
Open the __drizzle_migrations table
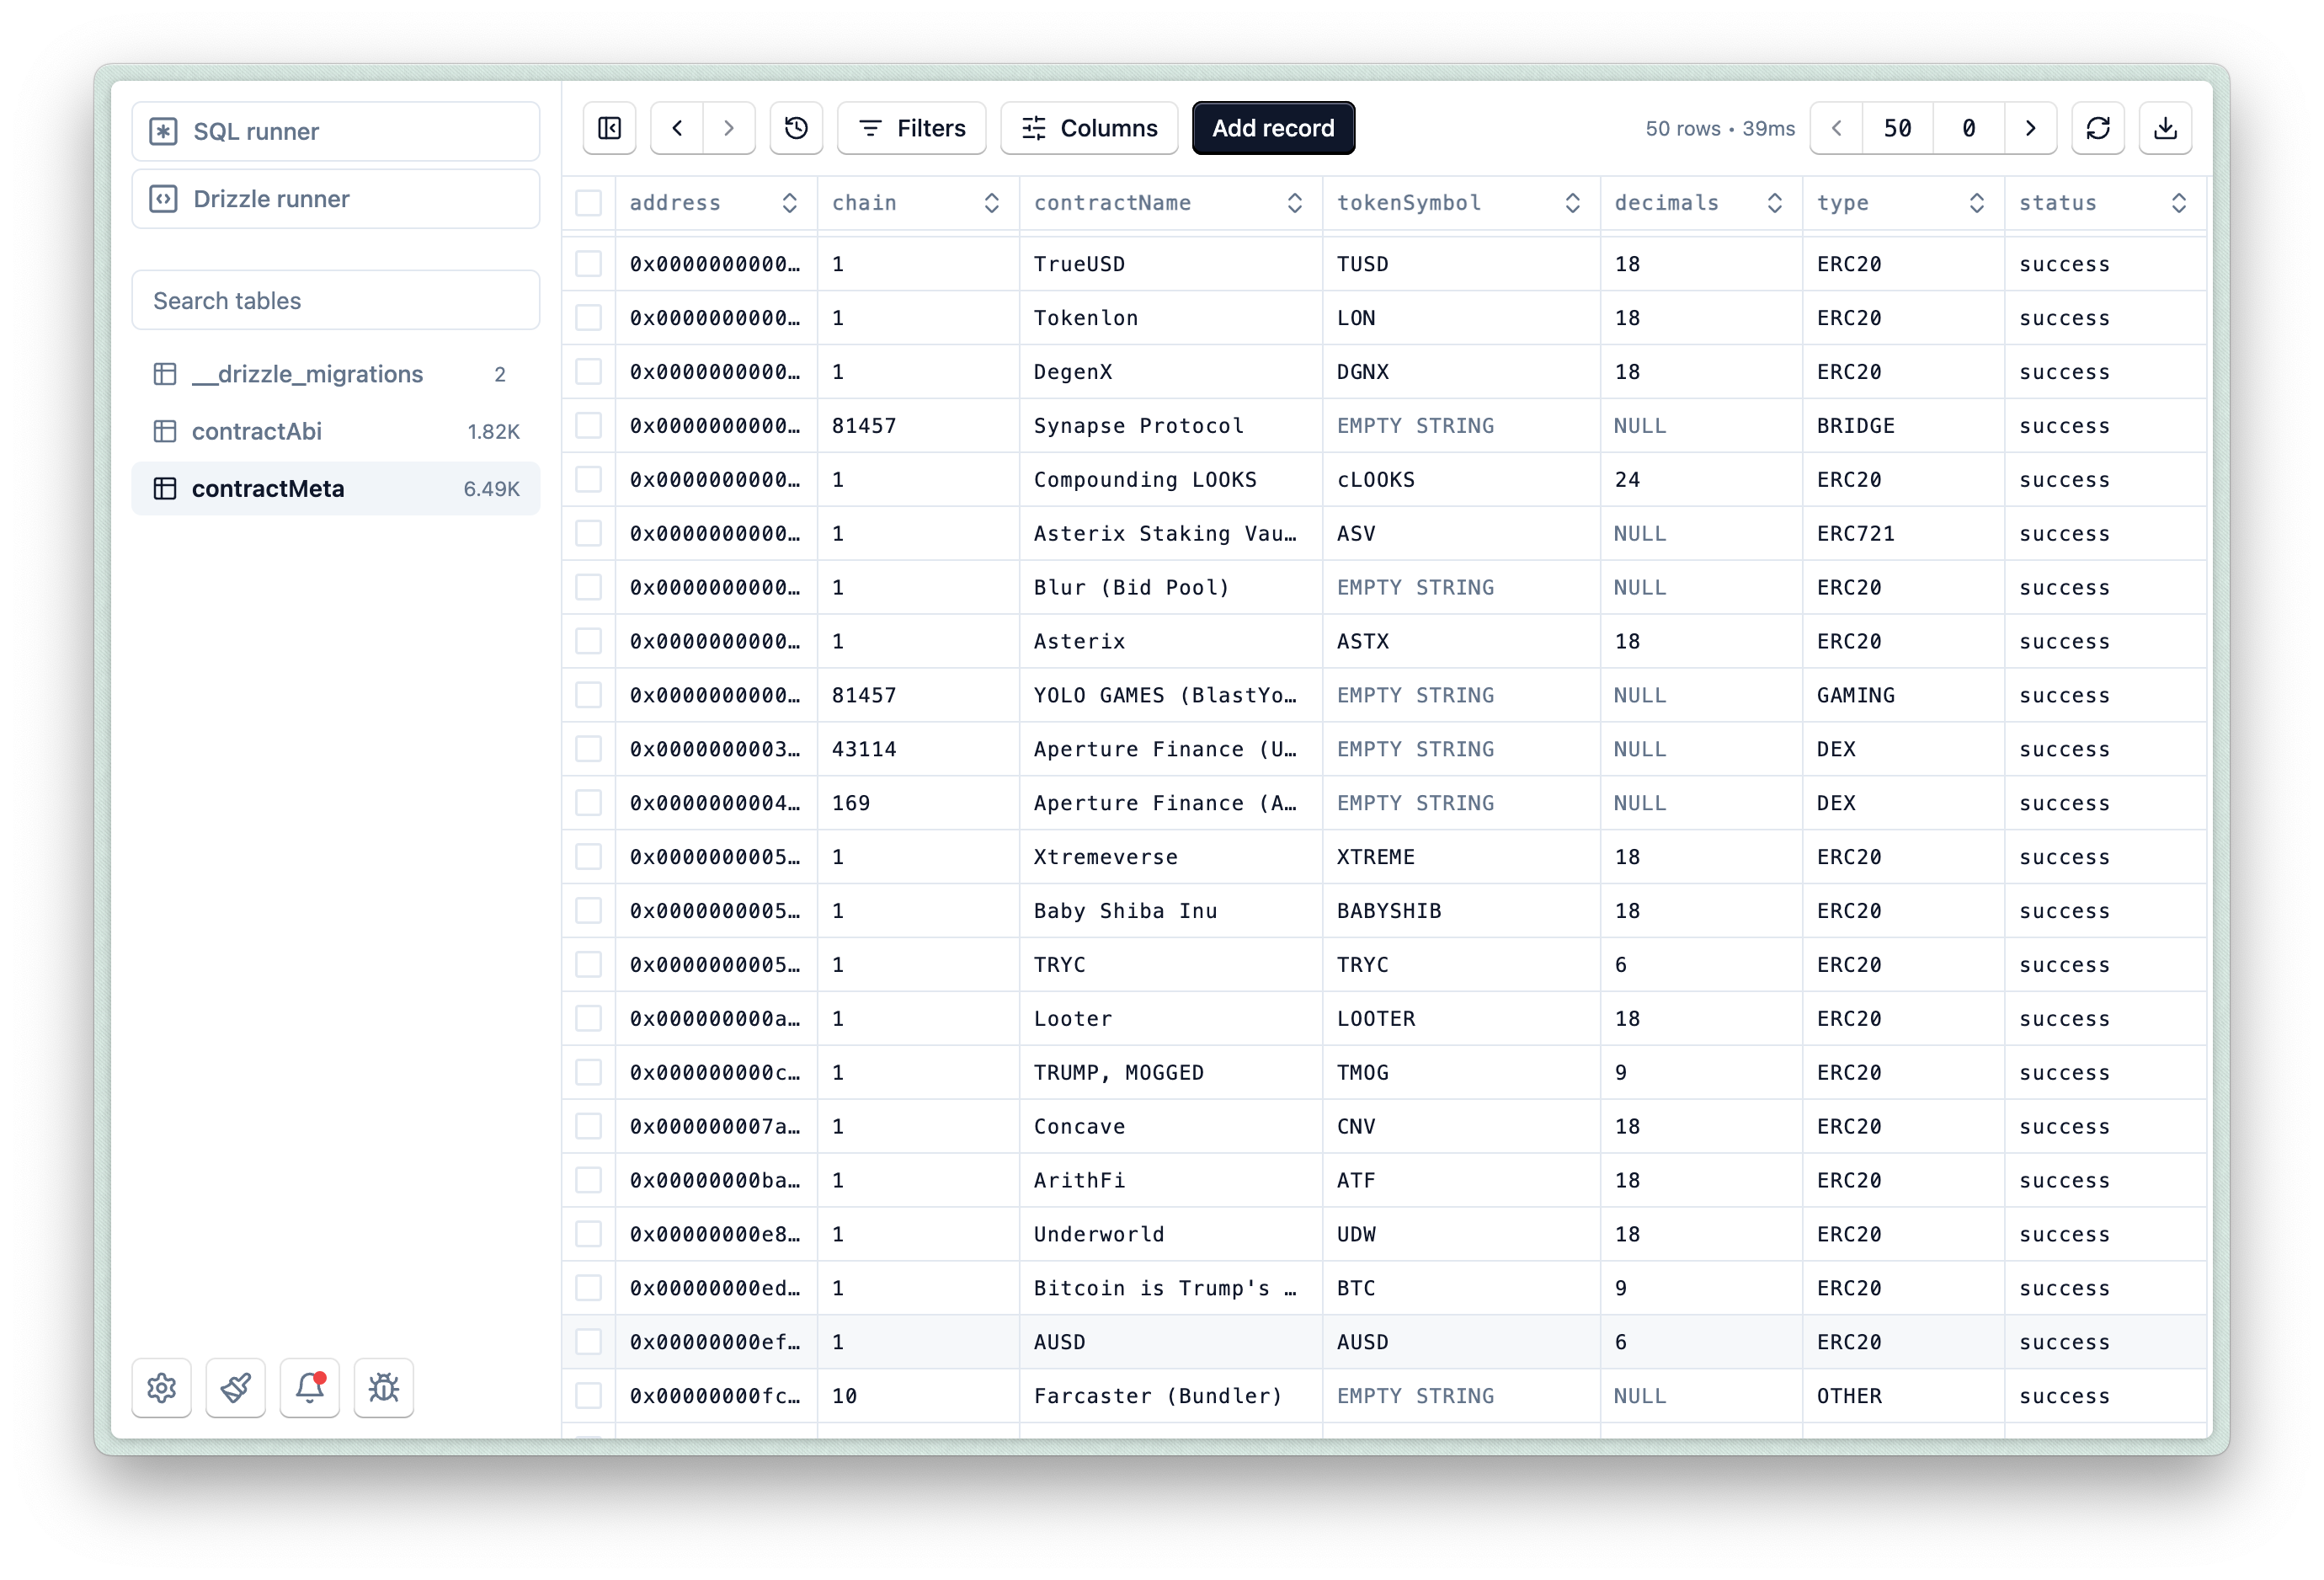click(x=336, y=374)
